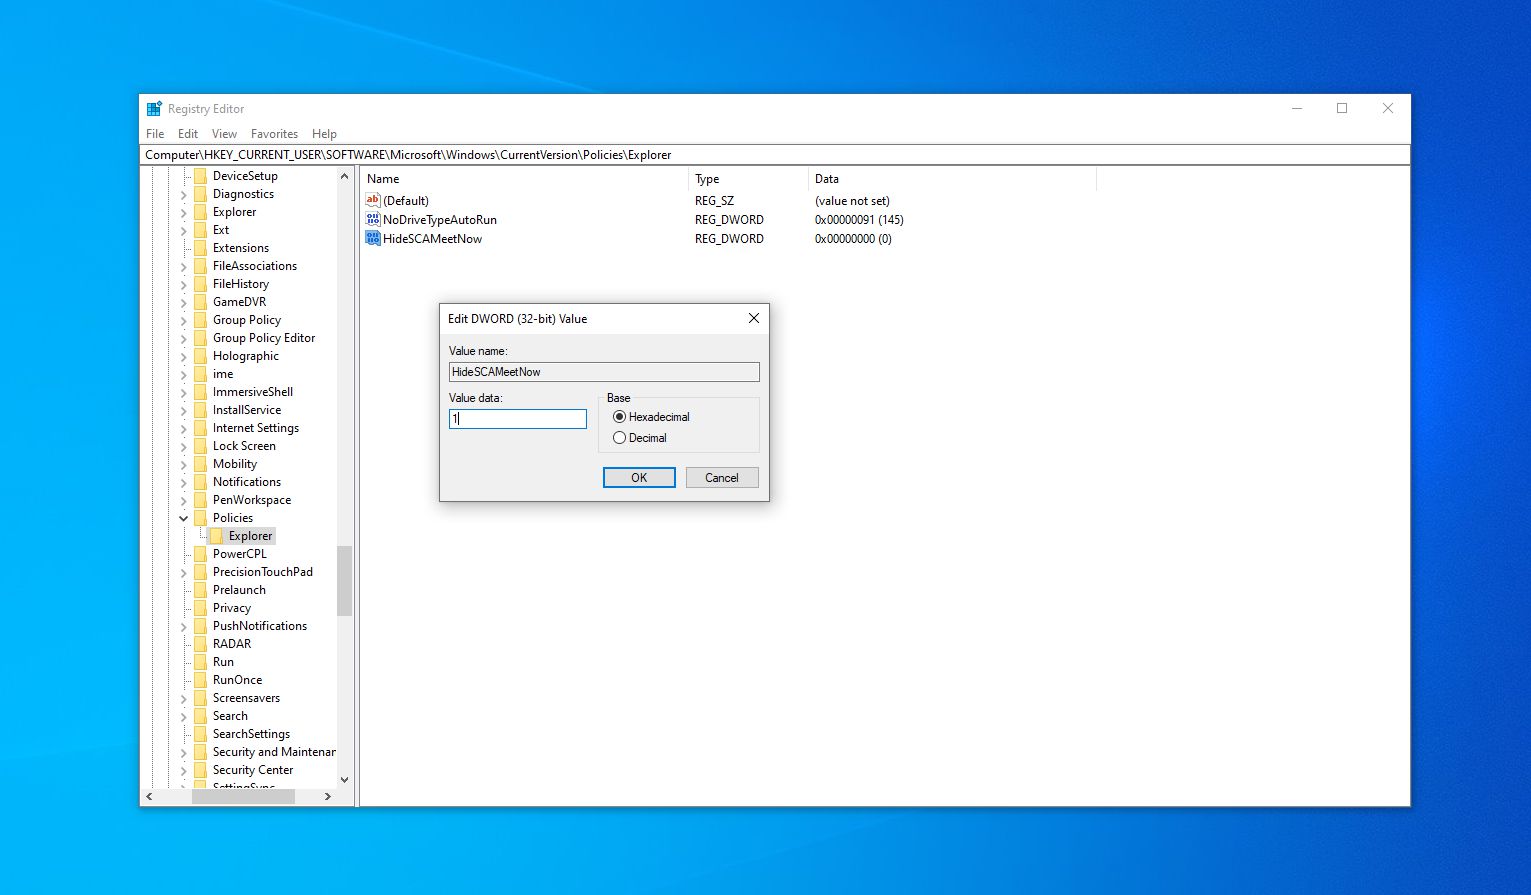Click the FileHistory folder icon

coord(200,284)
